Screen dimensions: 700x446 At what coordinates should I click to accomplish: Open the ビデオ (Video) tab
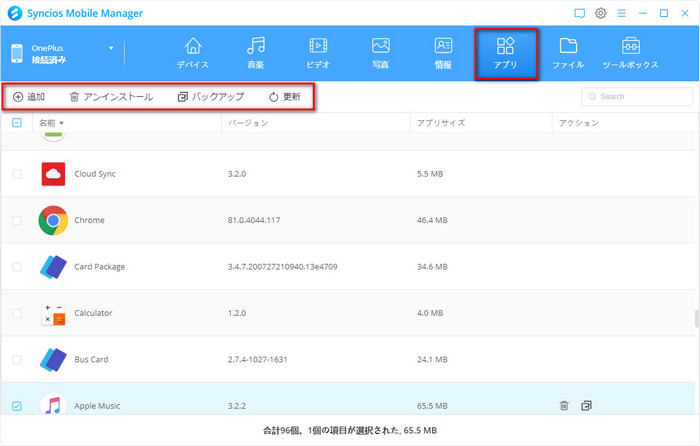[x=318, y=53]
